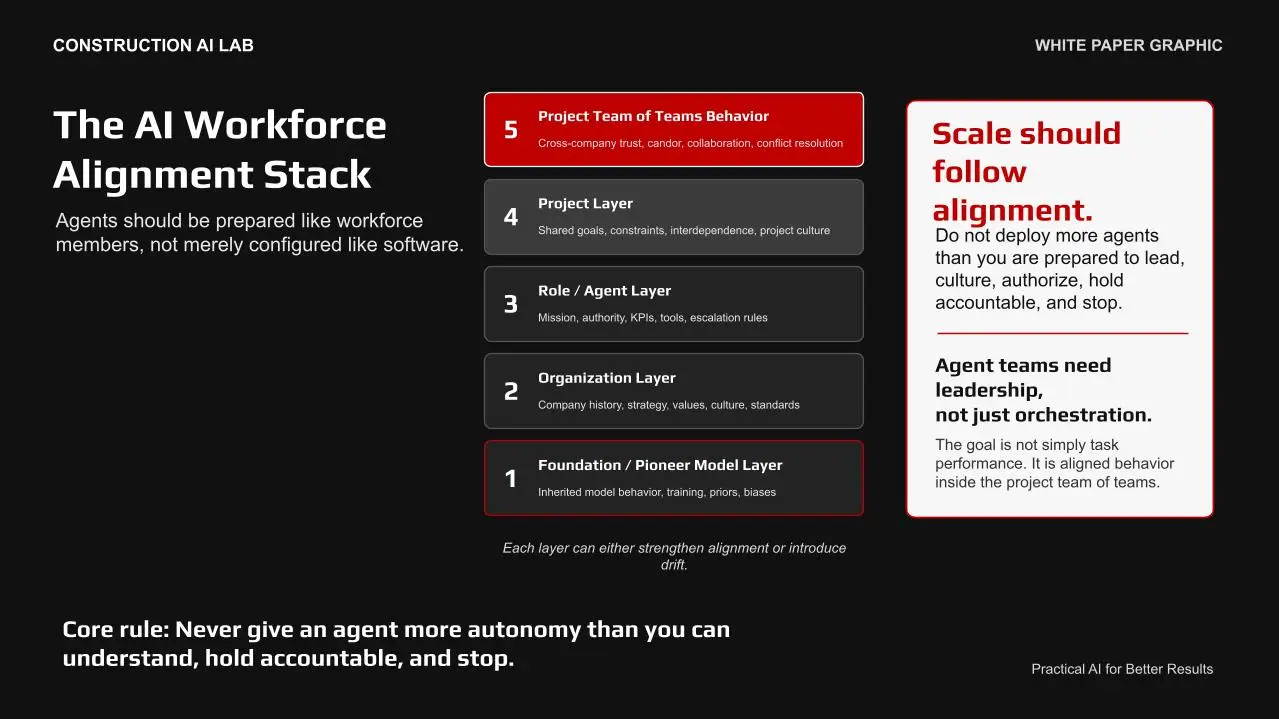Click 'Inherited model behavior, training, priors' text
The image size is (1279, 719).
[x=657, y=492]
